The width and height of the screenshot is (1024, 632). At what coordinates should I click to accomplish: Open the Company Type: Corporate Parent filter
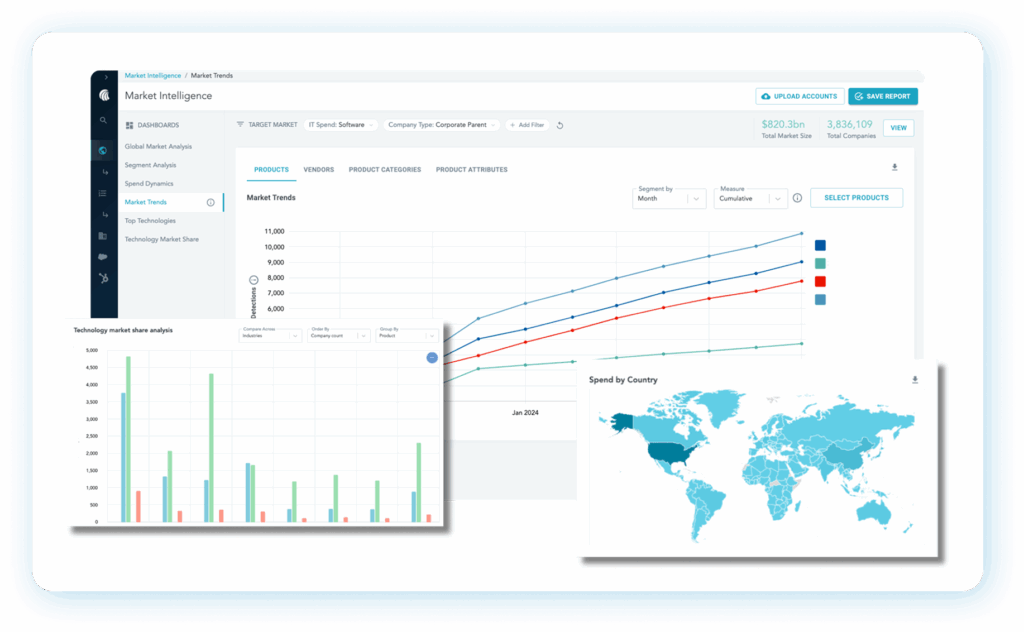click(440, 125)
